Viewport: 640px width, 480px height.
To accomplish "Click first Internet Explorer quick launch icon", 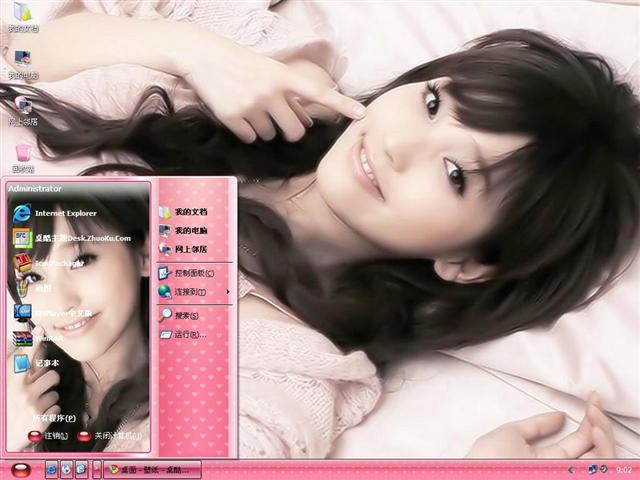I will [x=51, y=470].
